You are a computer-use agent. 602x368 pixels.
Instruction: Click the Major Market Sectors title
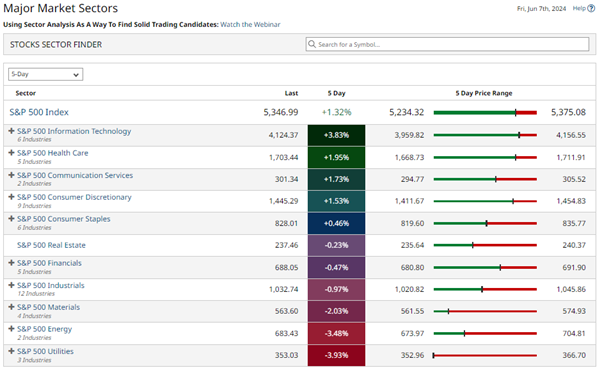click(x=60, y=8)
